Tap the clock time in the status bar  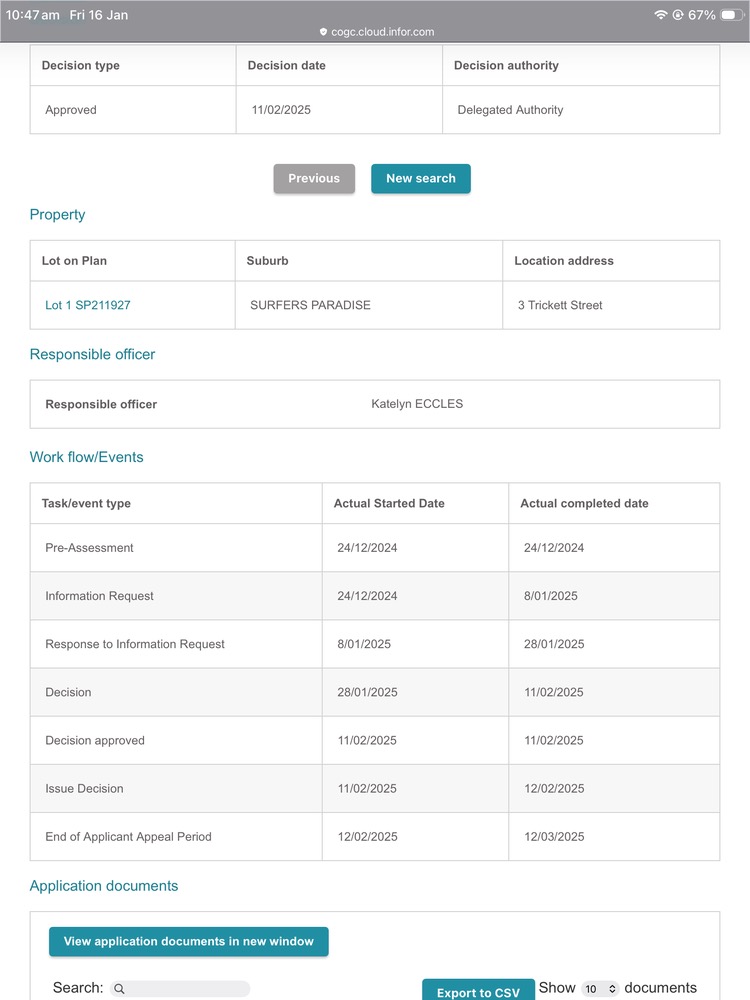33,15
